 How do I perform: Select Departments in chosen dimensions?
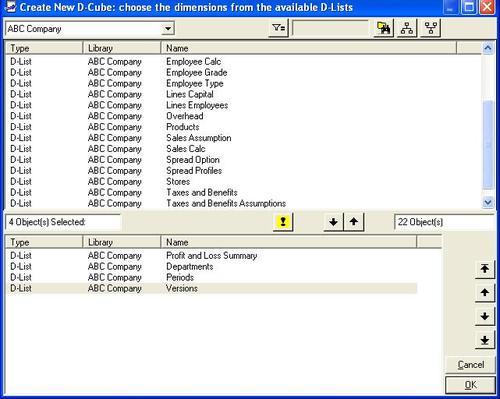[212, 267]
